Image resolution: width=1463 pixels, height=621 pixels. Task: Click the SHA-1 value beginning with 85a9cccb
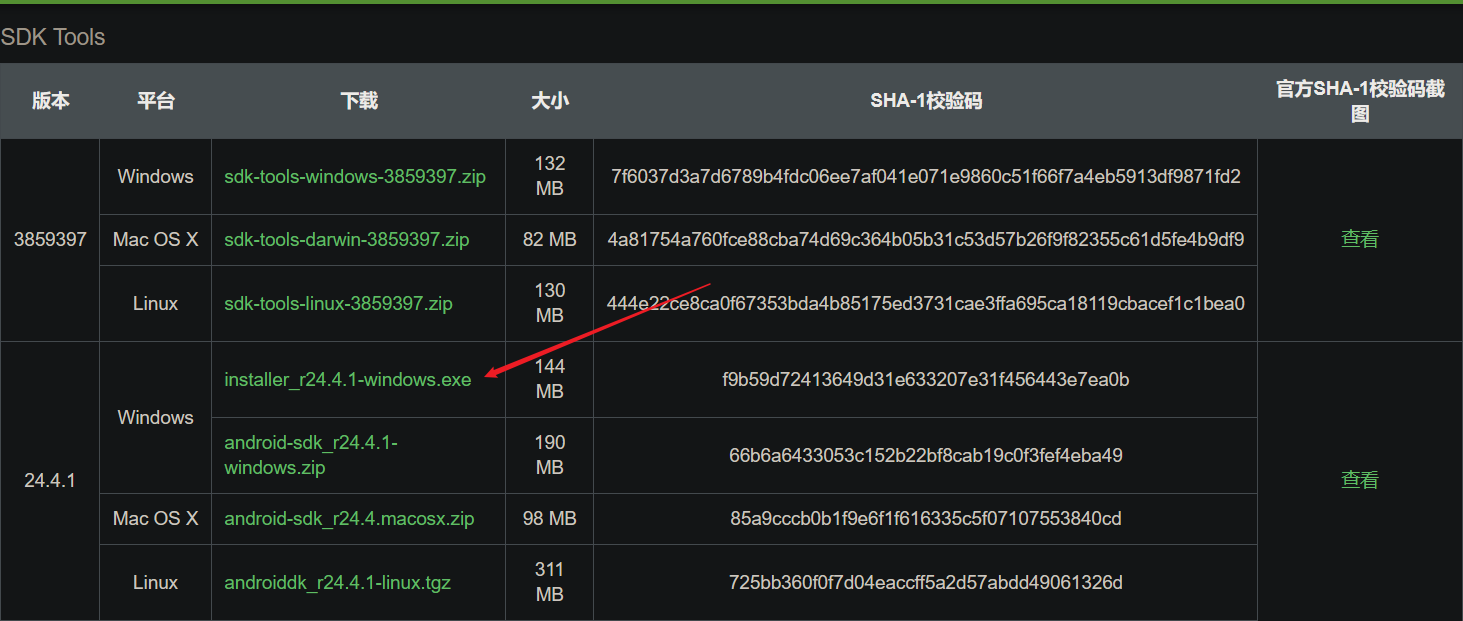926,519
